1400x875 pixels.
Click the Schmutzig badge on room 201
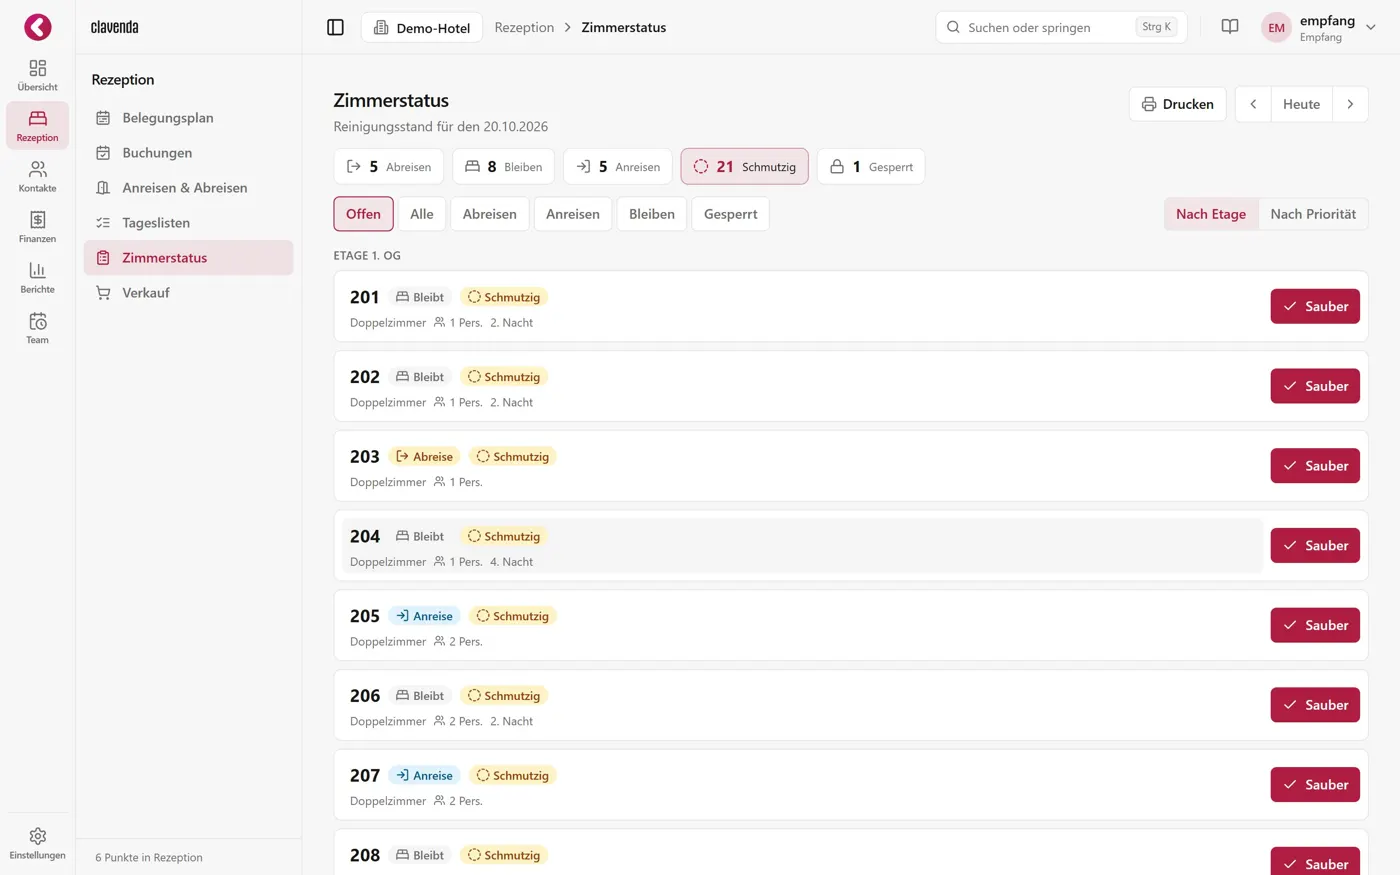pos(503,297)
